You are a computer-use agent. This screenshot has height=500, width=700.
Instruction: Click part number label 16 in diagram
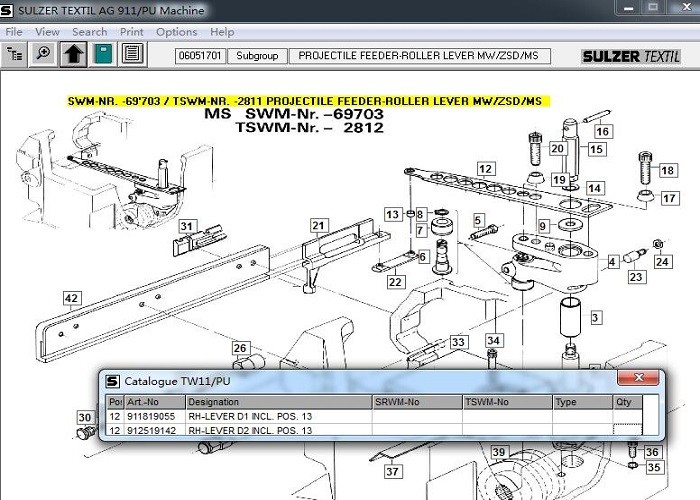pyautogui.click(x=603, y=131)
